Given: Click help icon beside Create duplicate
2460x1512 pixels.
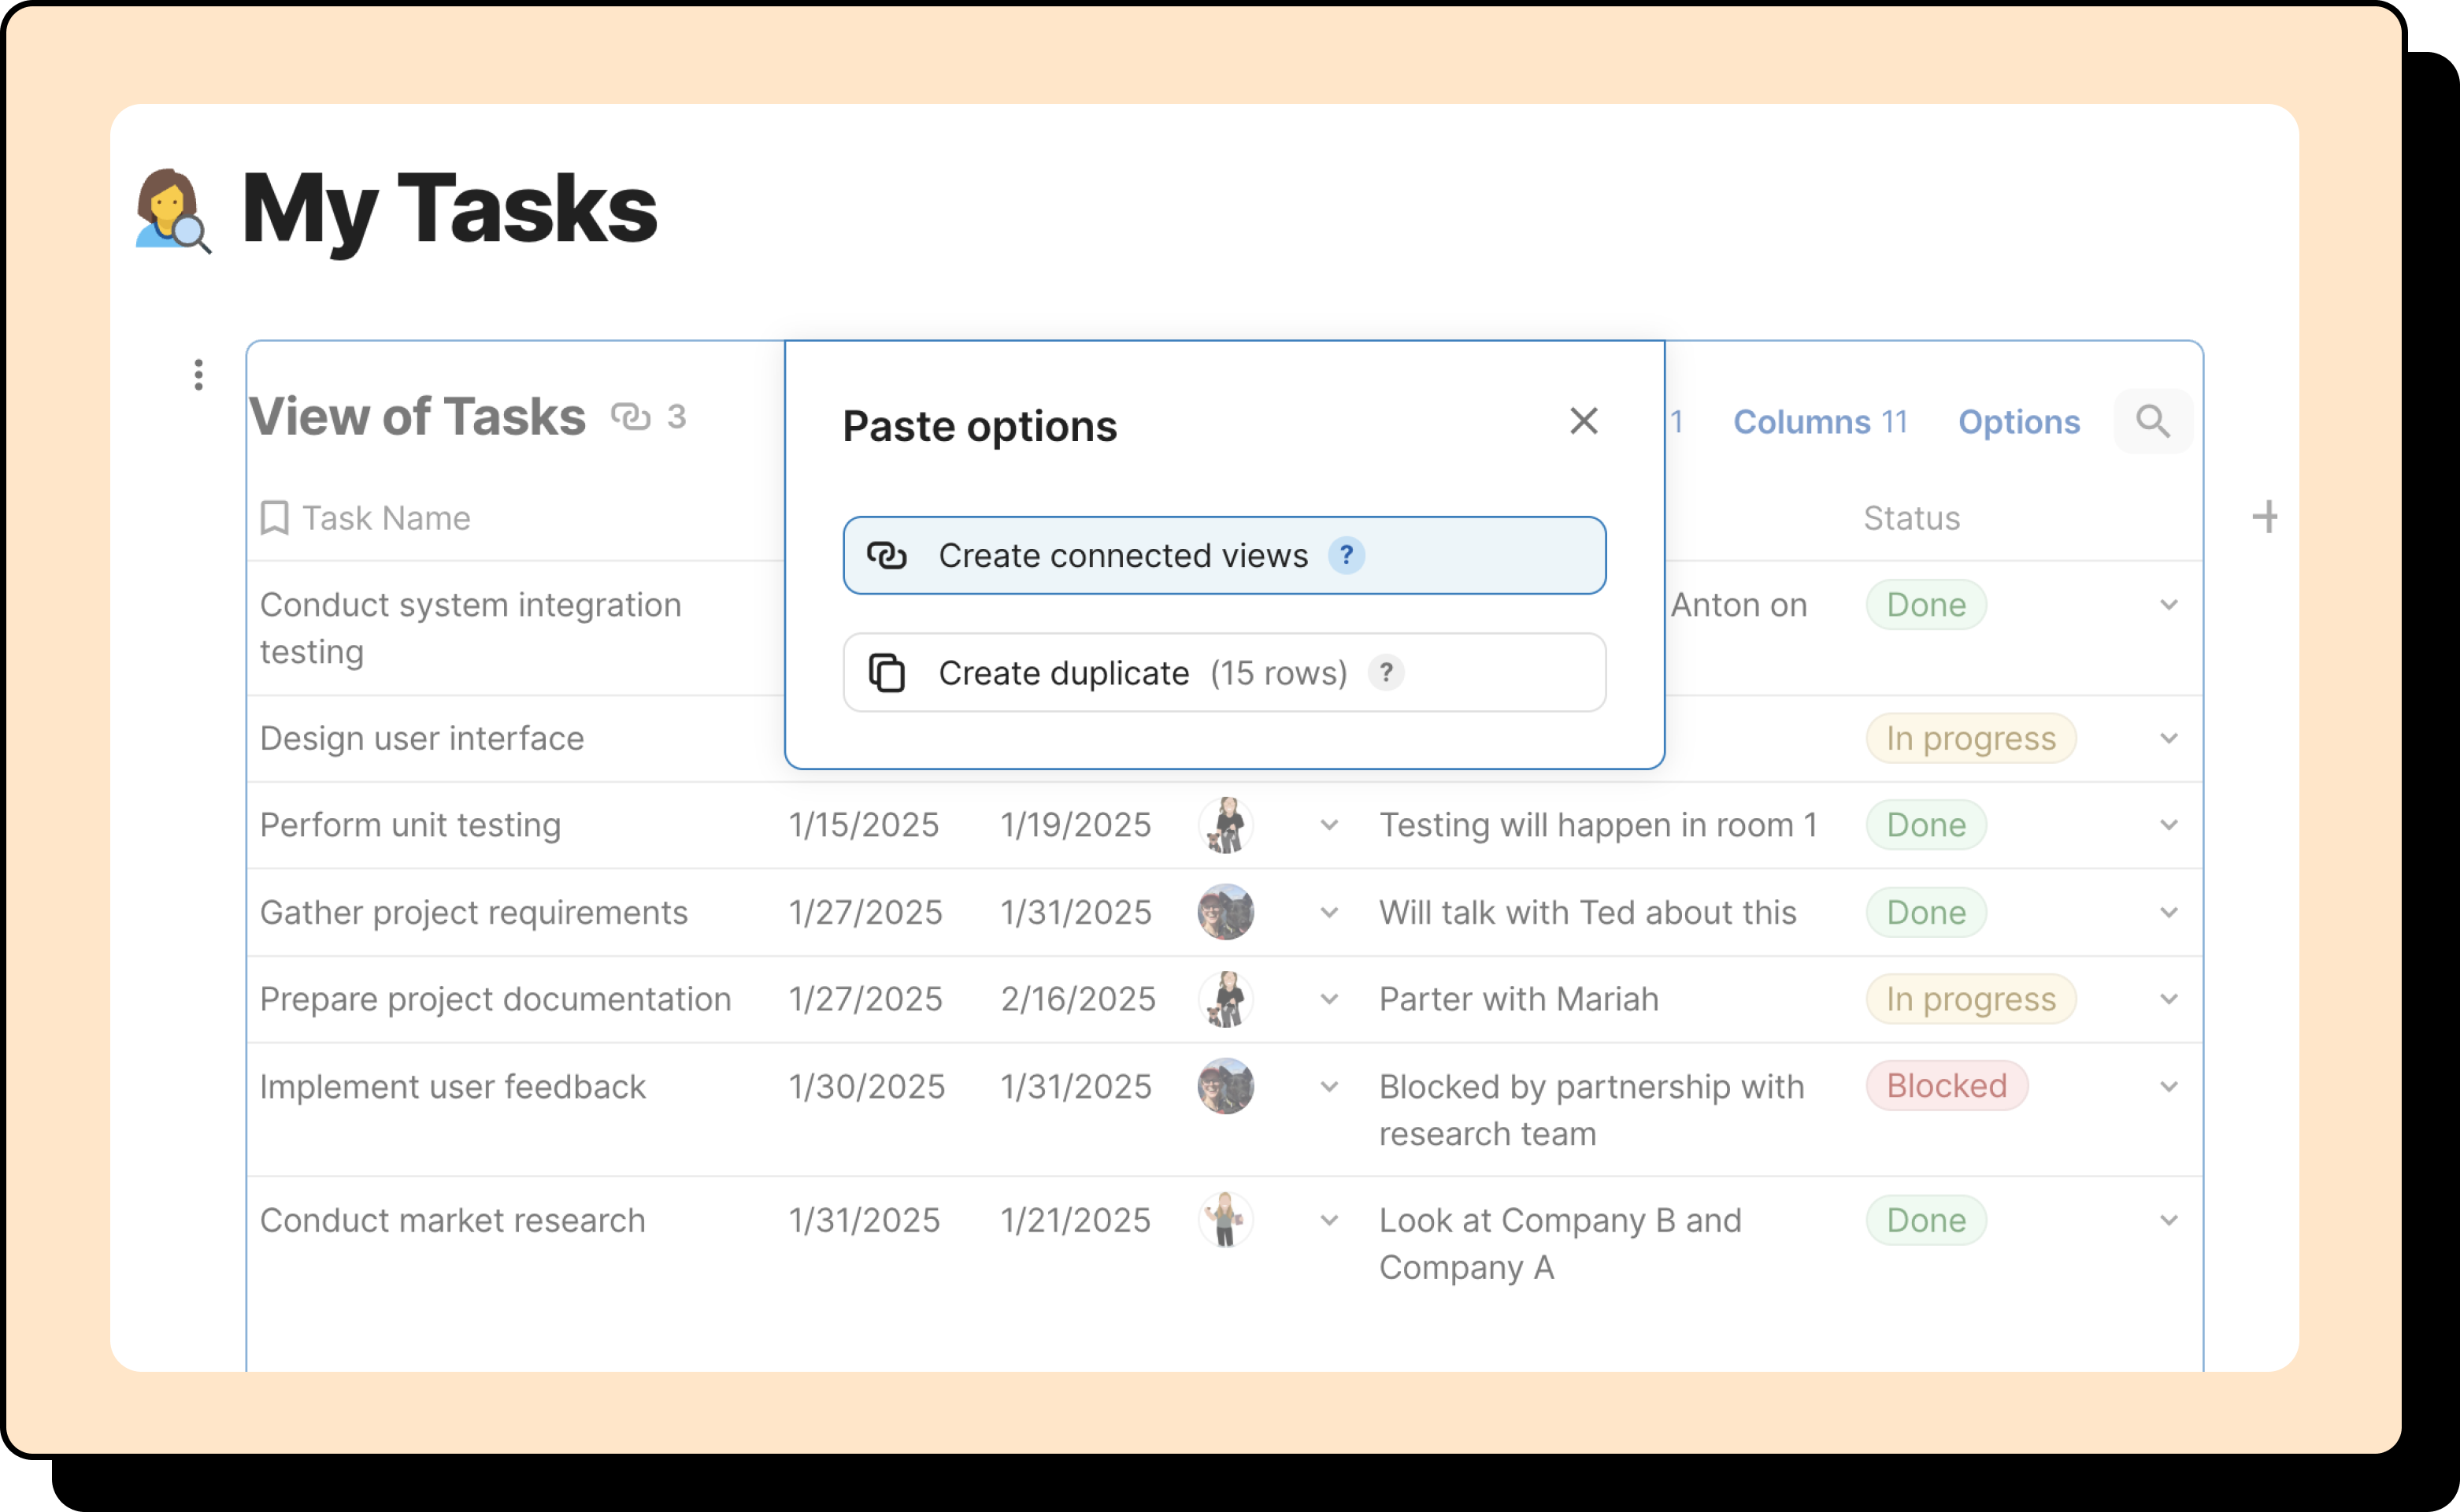Looking at the screenshot, I should click(x=1386, y=673).
